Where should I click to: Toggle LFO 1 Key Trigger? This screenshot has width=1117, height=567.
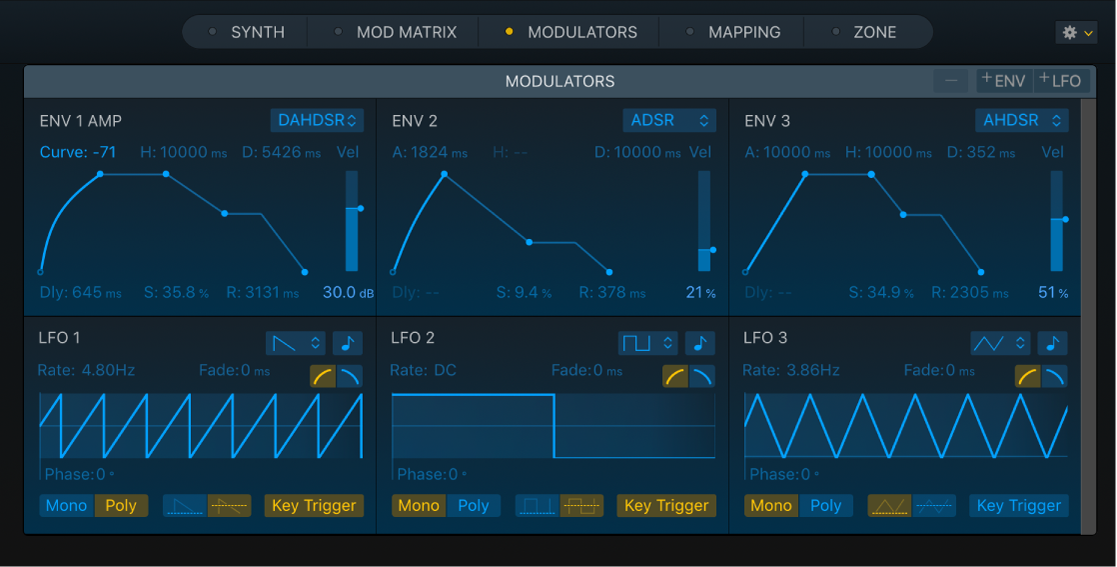pyautogui.click(x=314, y=506)
